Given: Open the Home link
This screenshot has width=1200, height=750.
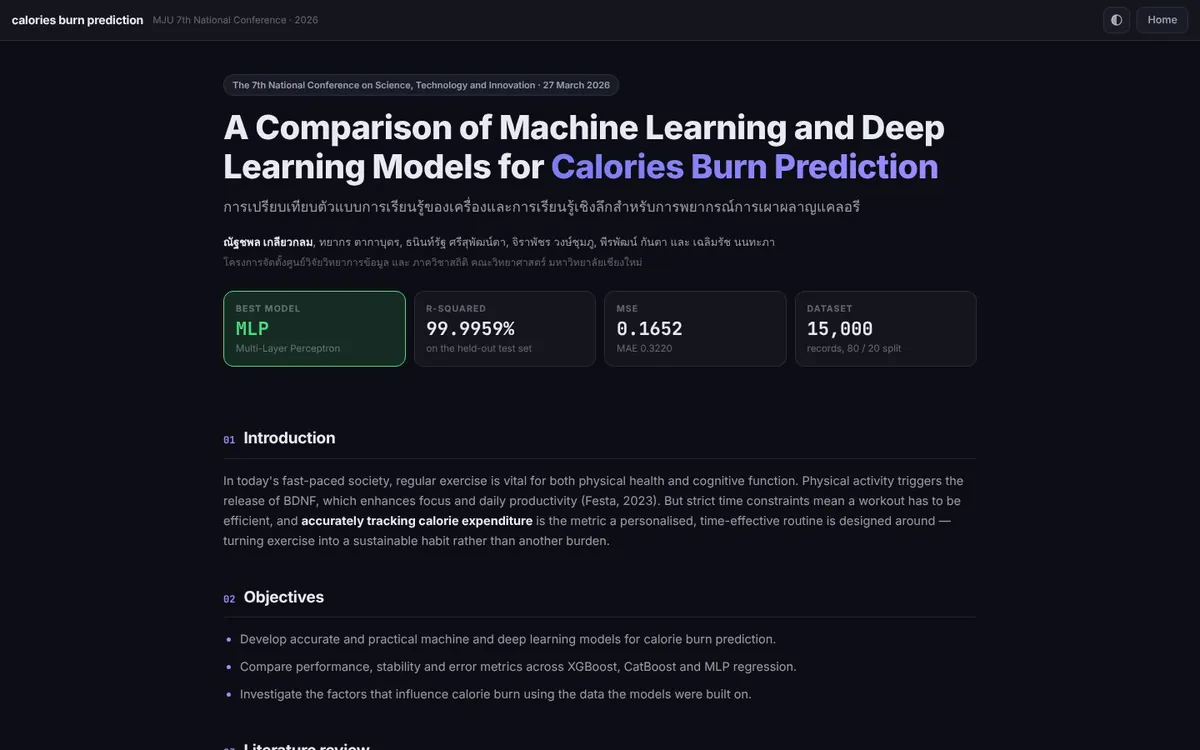Looking at the screenshot, I should click(x=1162, y=20).
